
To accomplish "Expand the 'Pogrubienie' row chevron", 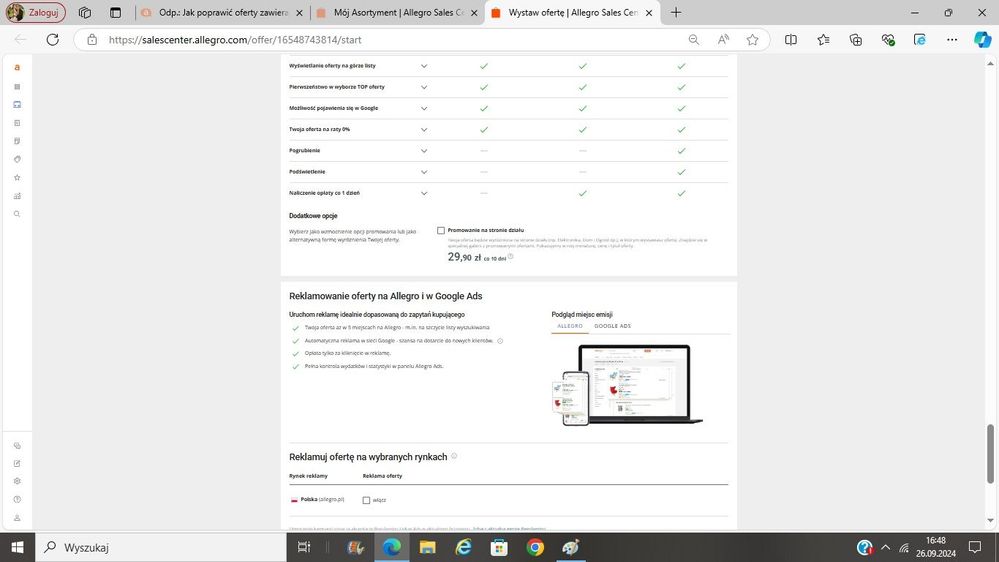I will point(424,151).
